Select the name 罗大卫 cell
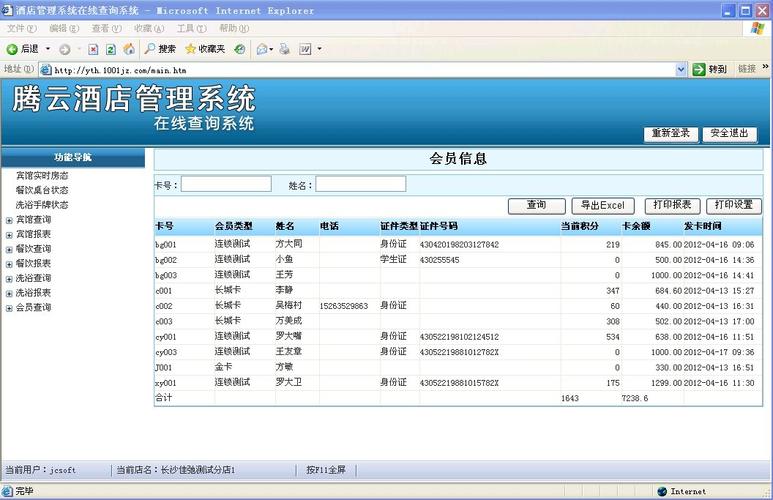The width and height of the screenshot is (773, 500). [x=289, y=382]
